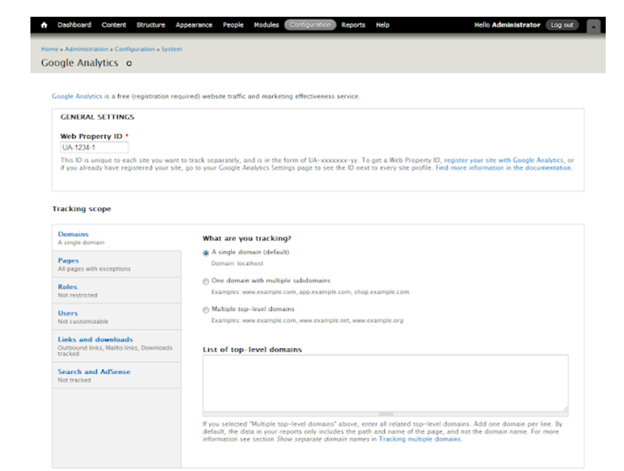Click the Web Property ID field
The width and height of the screenshot is (624, 471).
94,148
